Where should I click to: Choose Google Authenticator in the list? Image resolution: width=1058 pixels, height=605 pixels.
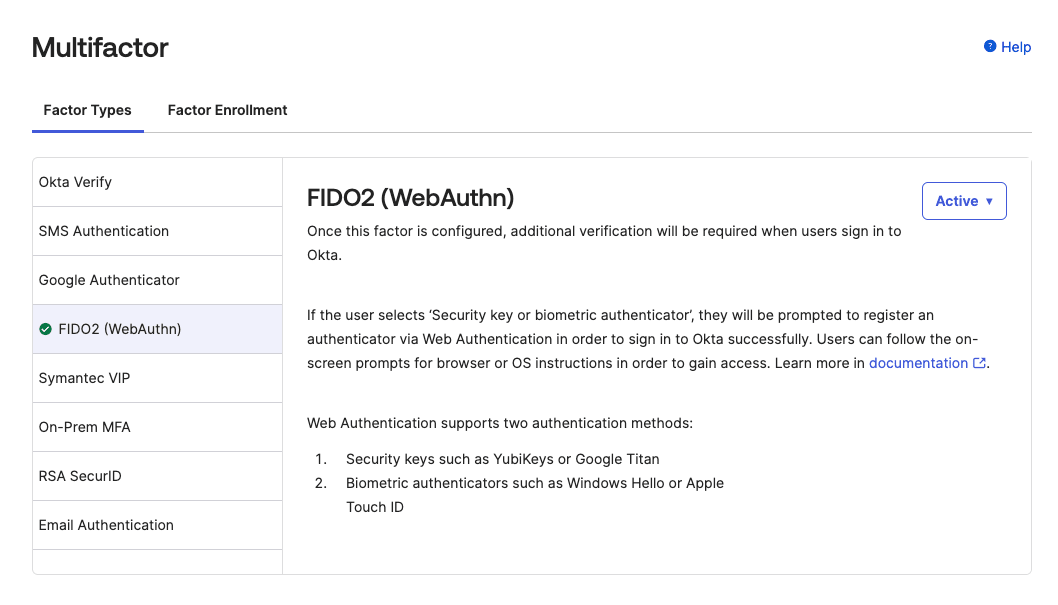tap(157, 280)
